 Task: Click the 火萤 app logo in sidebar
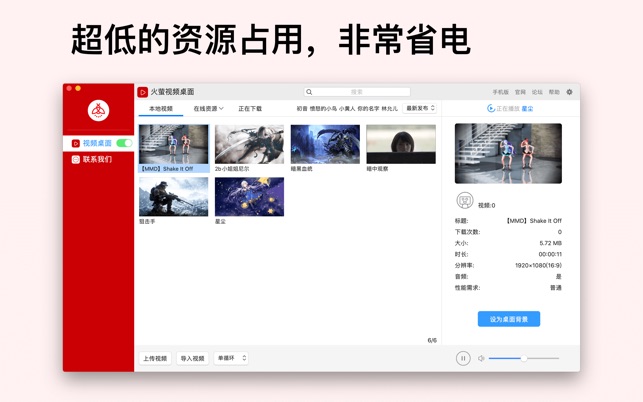98,111
